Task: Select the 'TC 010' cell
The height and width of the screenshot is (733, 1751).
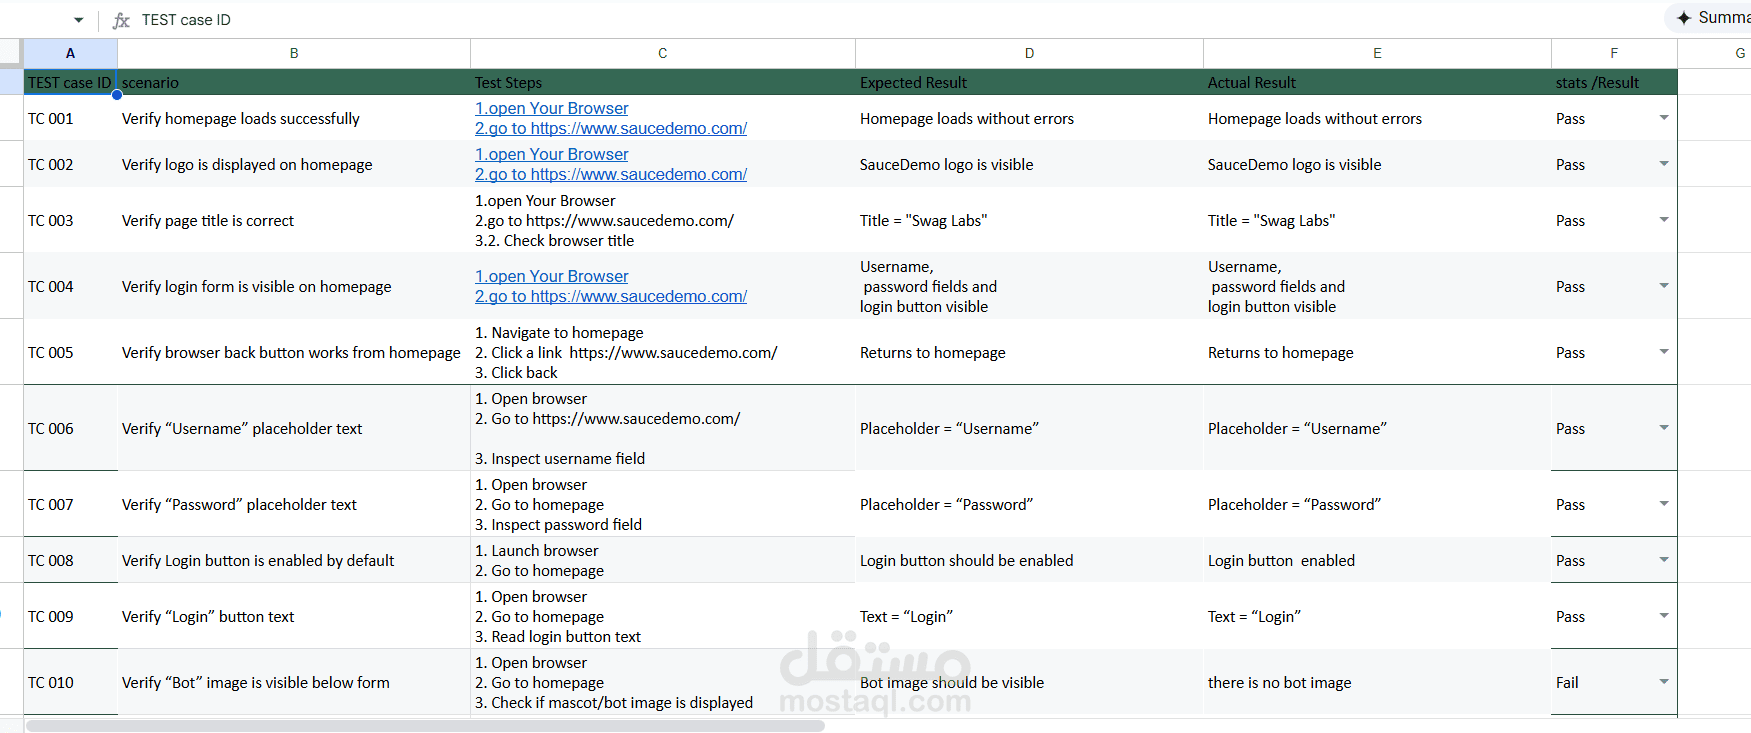Action: tap(70, 682)
